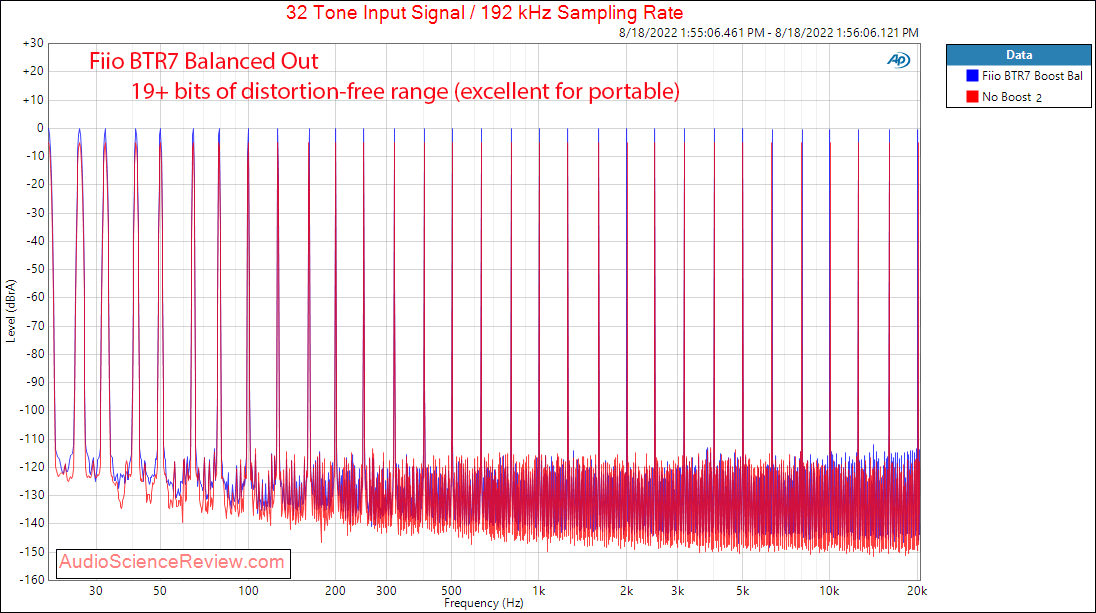1096x613 pixels.
Task: Click the AP logo in the chart corner
Action: coord(898,60)
